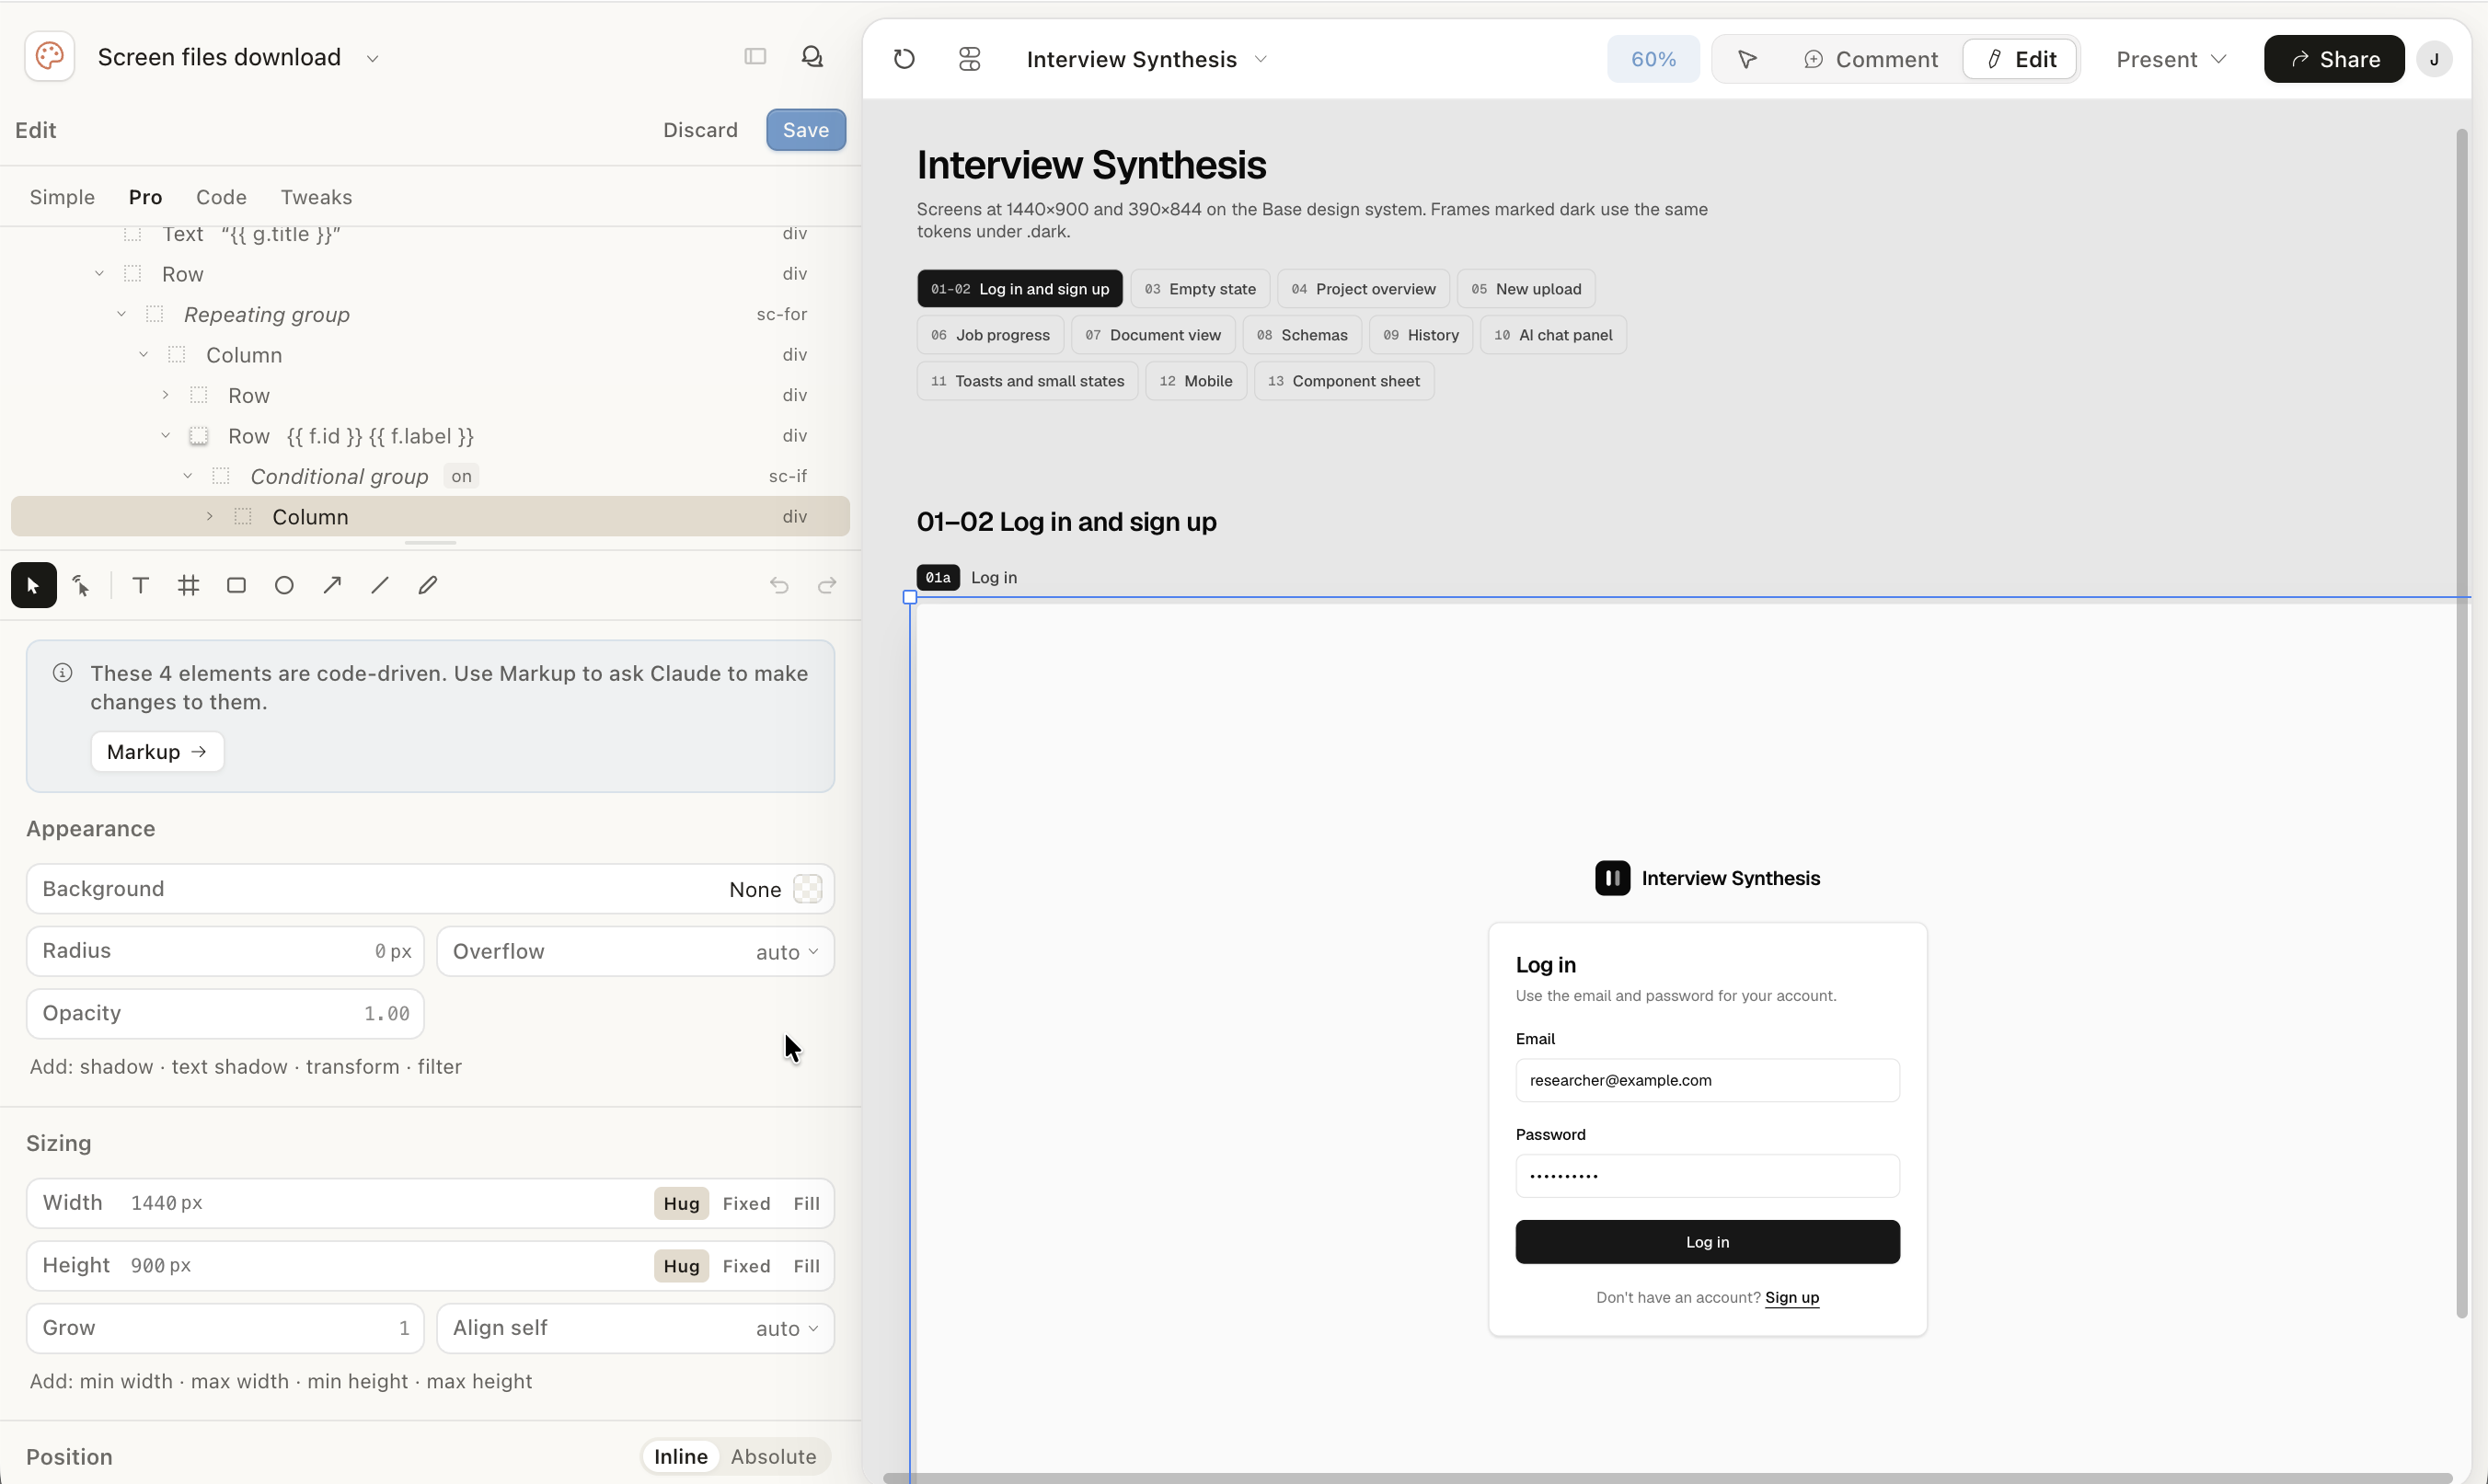
Task: Select the Arrow drawing tool
Action: 332,585
